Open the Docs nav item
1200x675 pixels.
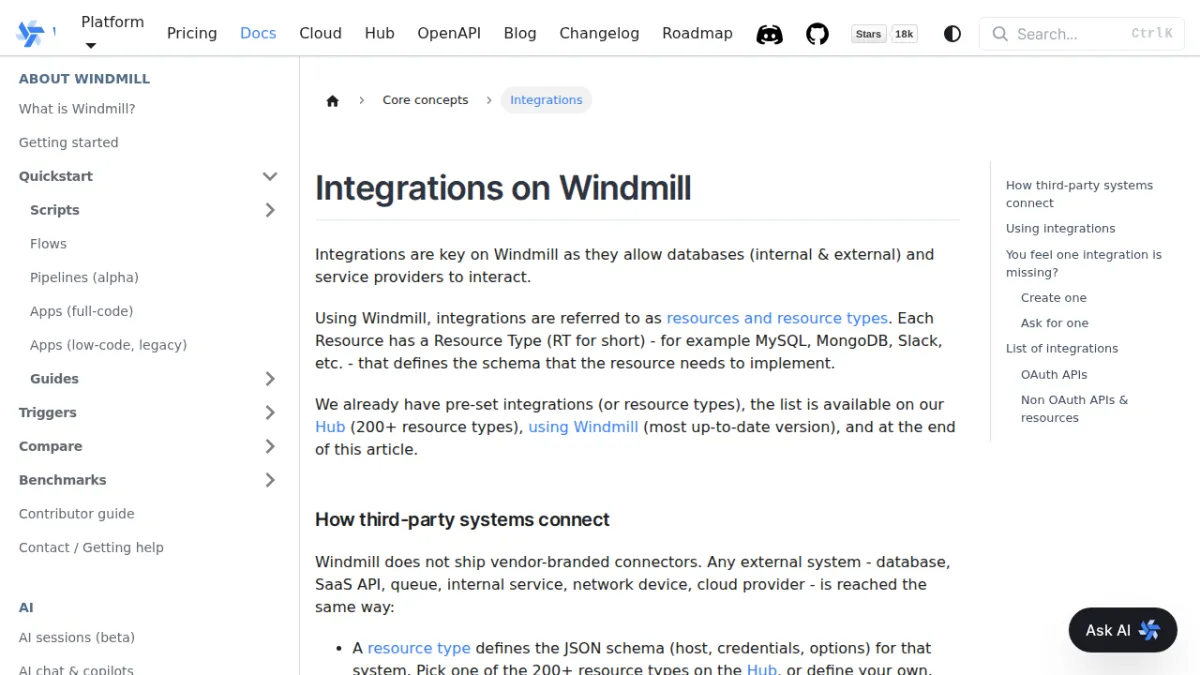(x=258, y=33)
